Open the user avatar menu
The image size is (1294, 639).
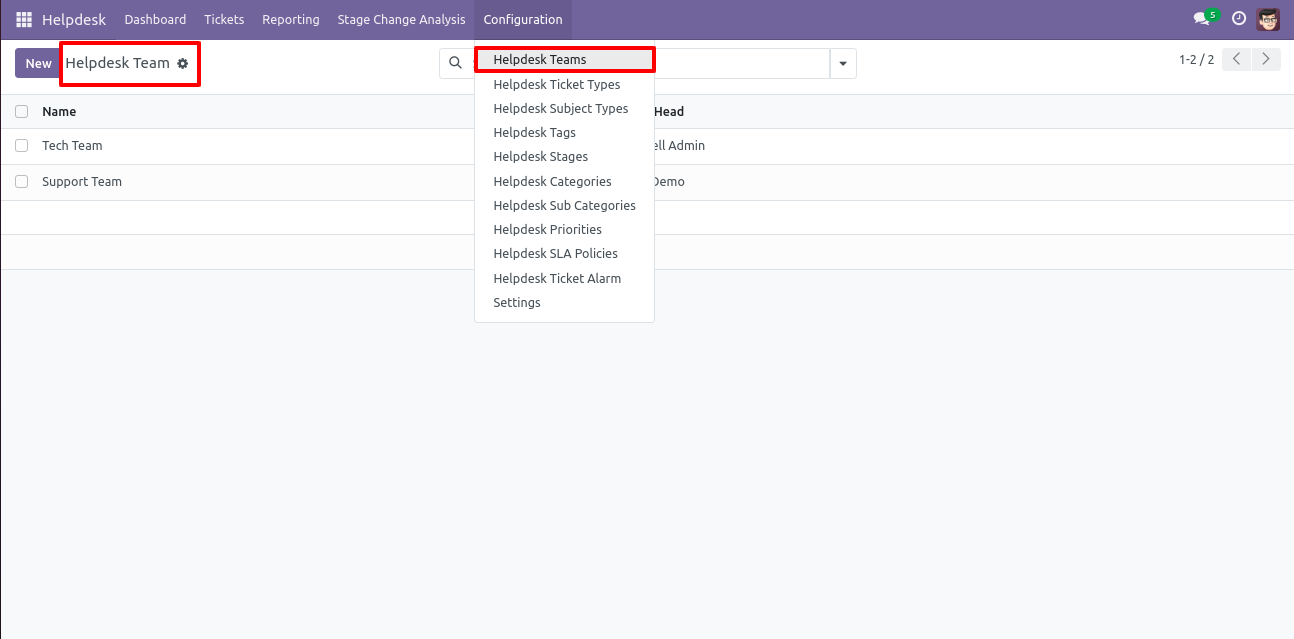1268,19
